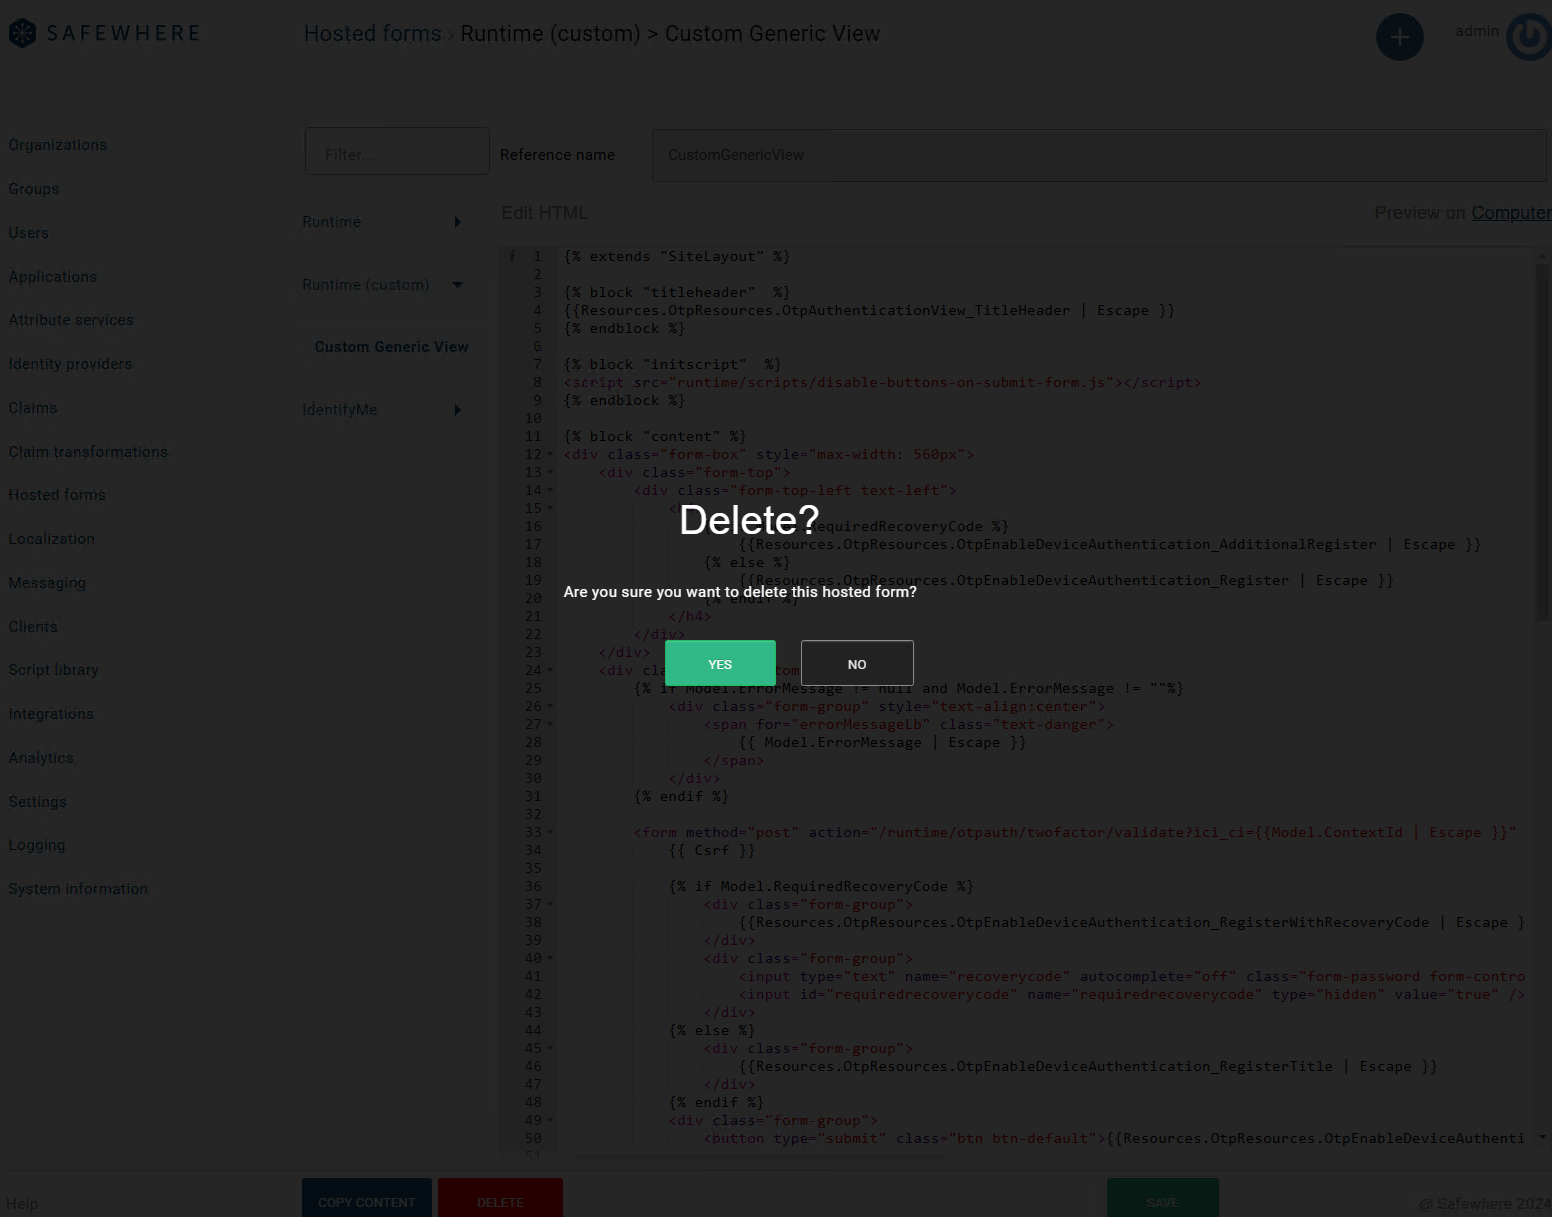This screenshot has height=1217, width=1552.
Task: Open Script library section
Action: [54, 670]
